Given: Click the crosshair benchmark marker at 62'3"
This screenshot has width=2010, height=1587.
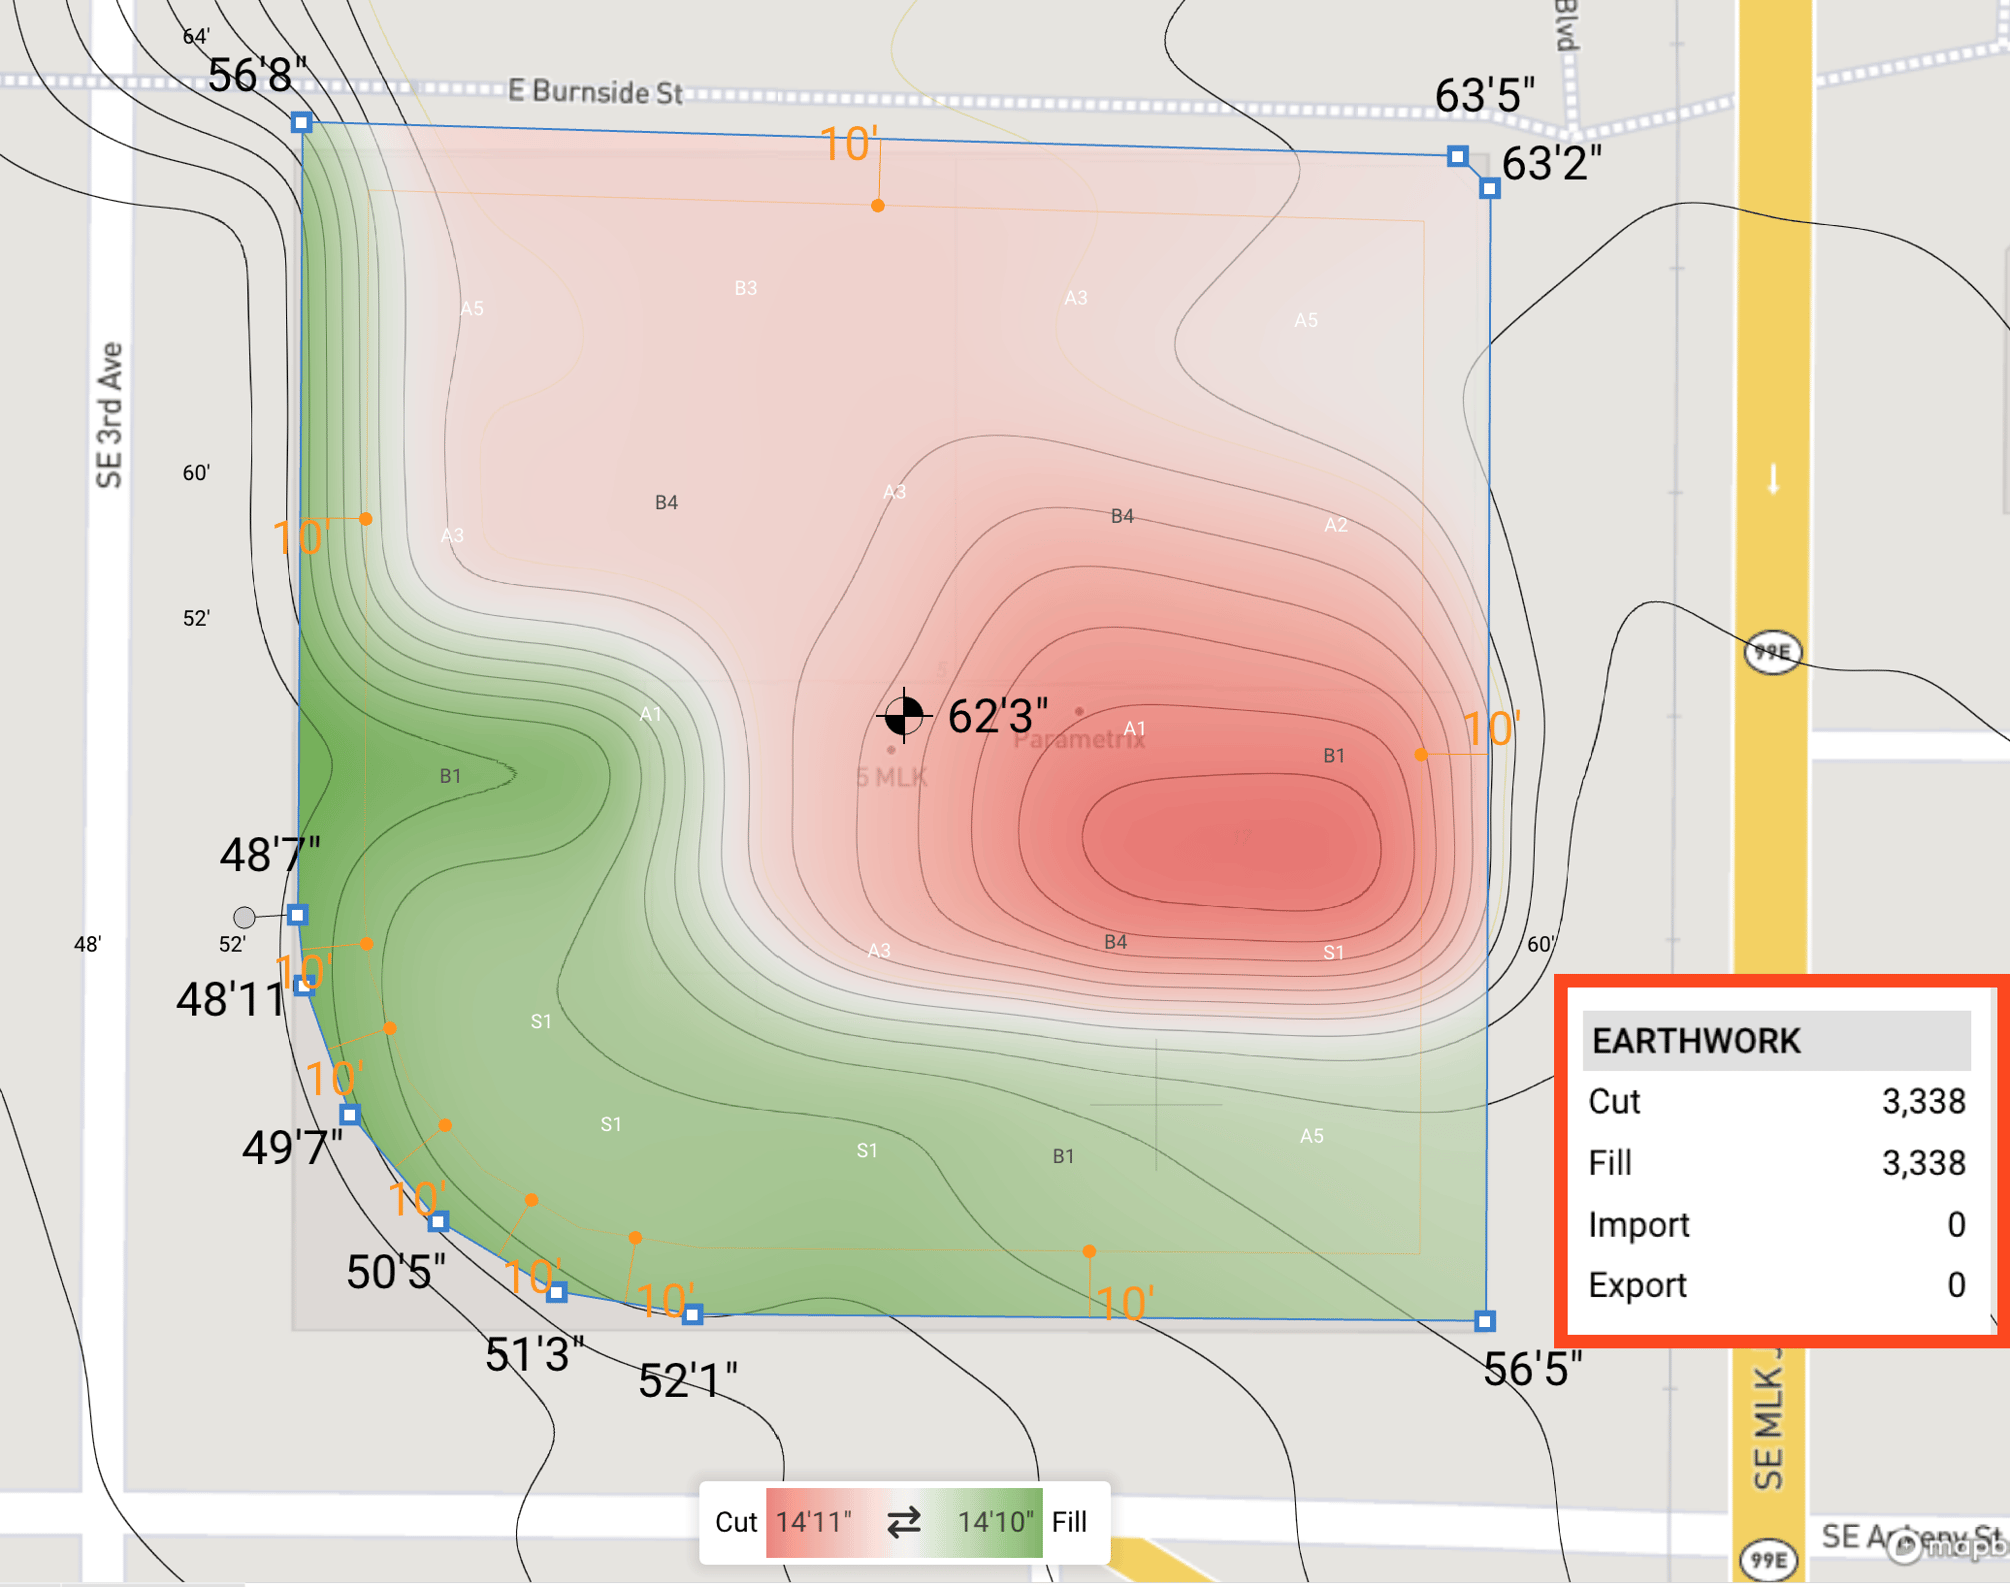Looking at the screenshot, I should point(904,716).
